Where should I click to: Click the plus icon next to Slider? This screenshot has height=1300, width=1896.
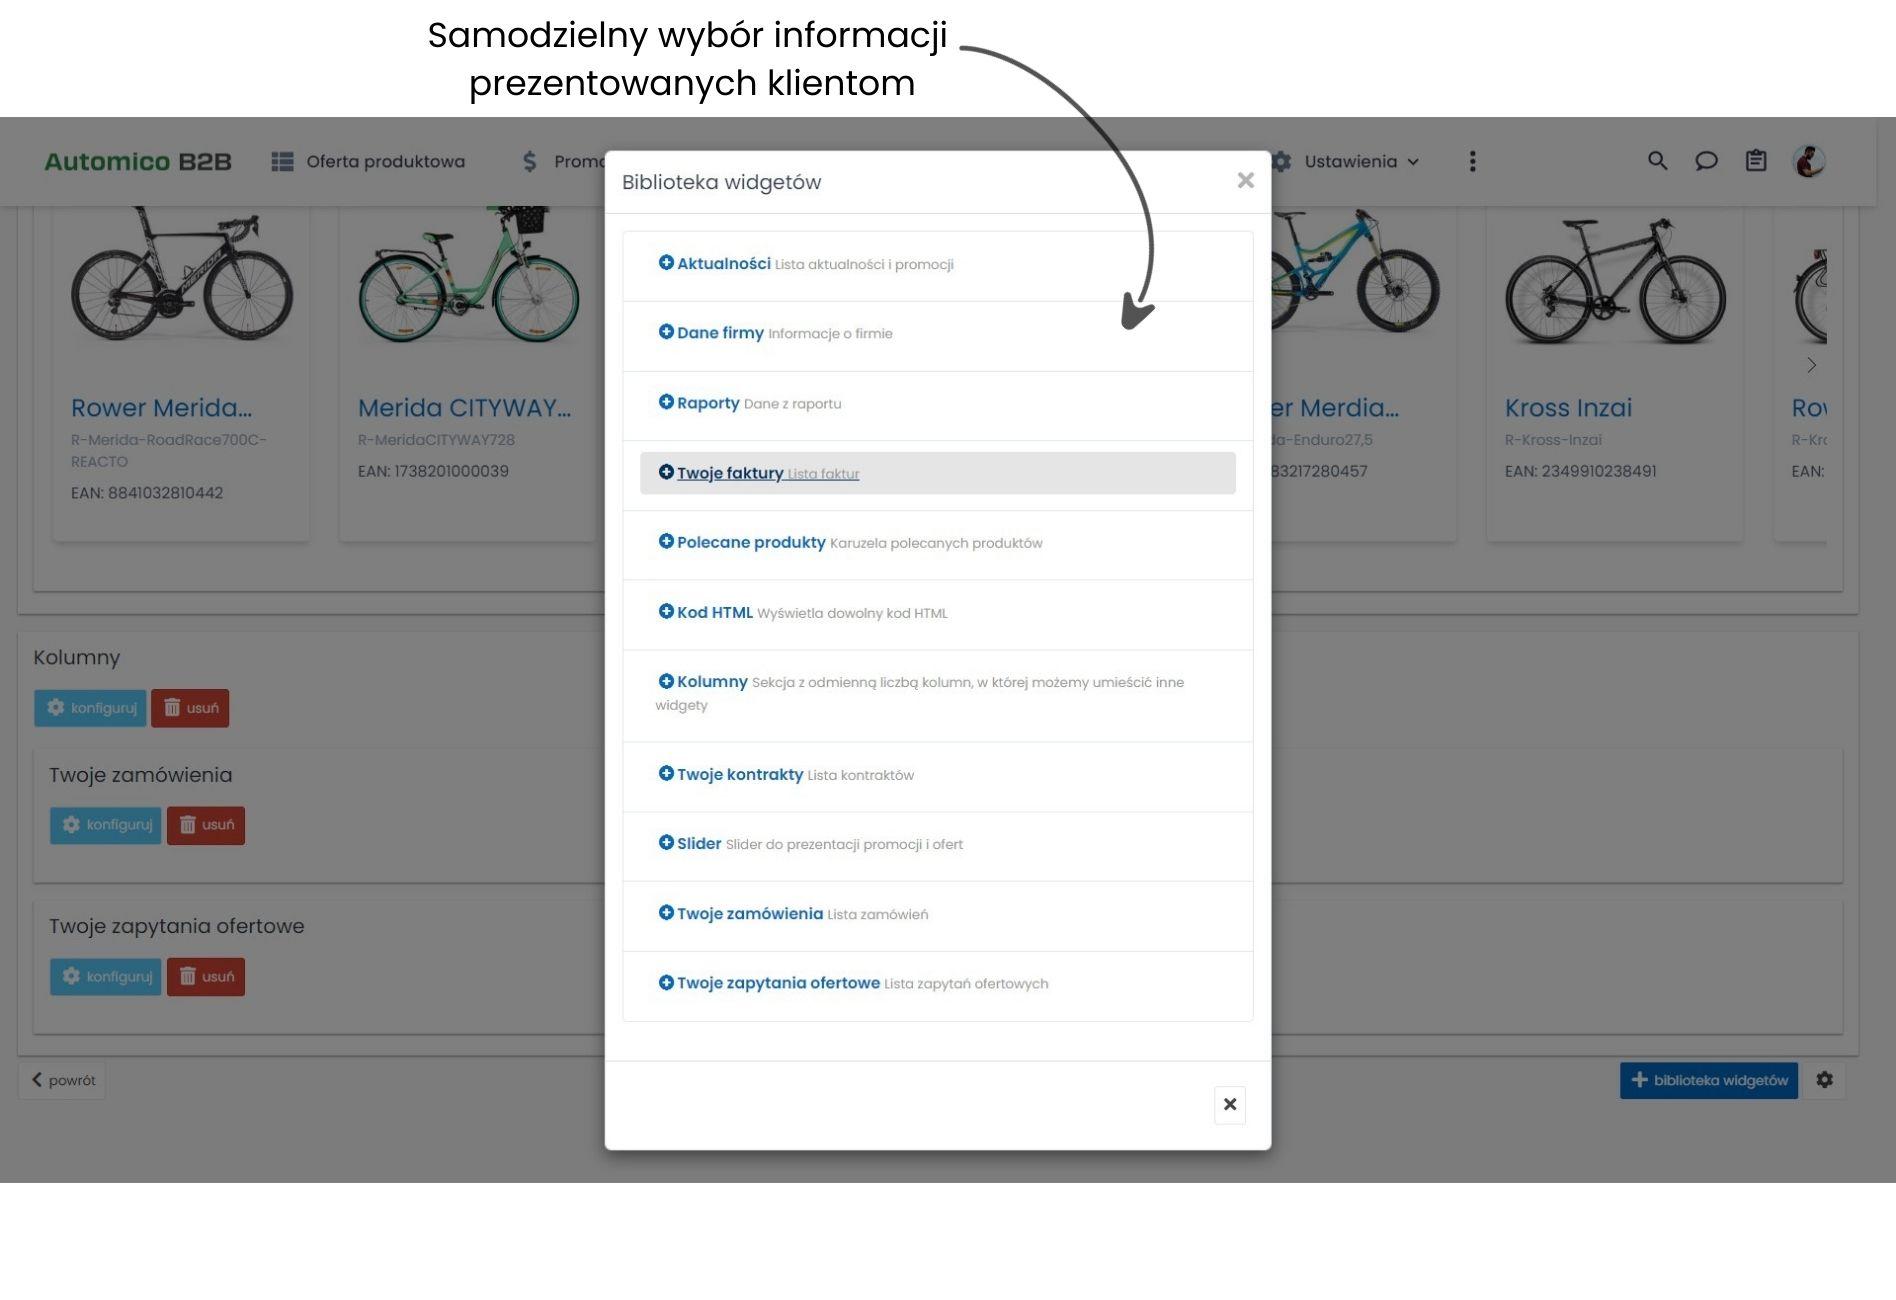pyautogui.click(x=666, y=843)
